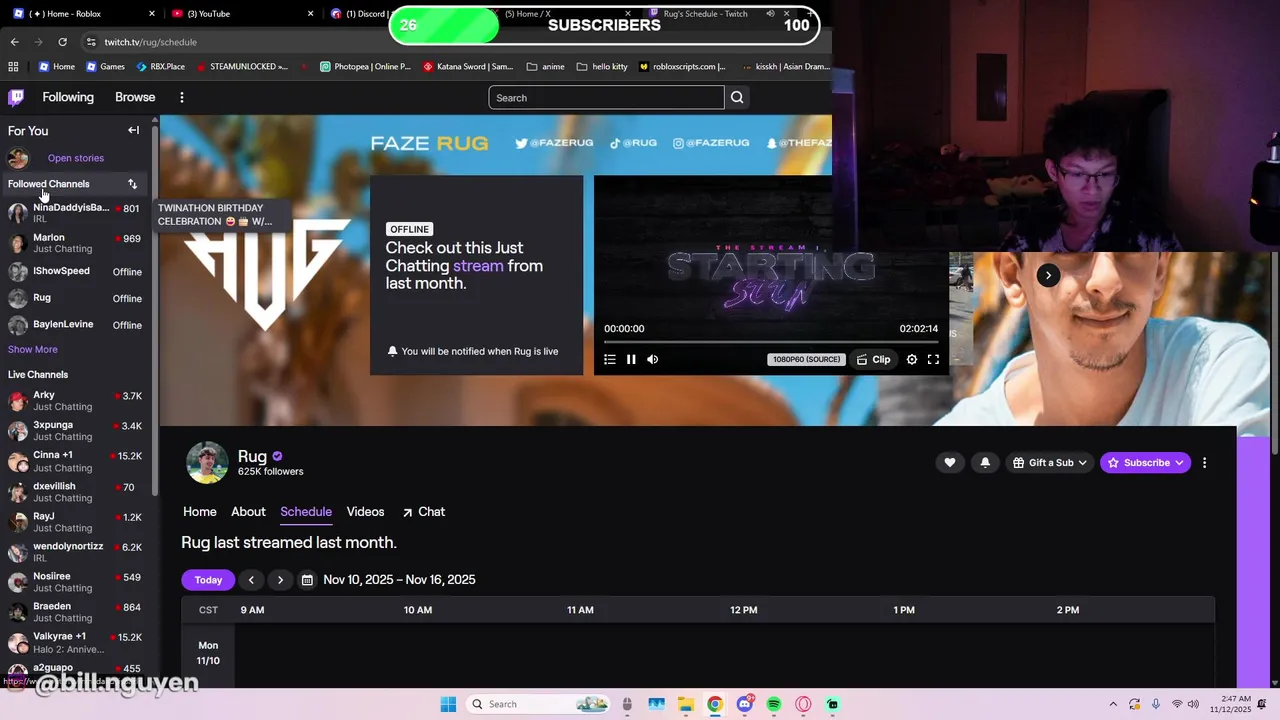Open the hello kitty bookmarks folder
Viewport: 1280px width, 720px height.
pyautogui.click(x=602, y=67)
